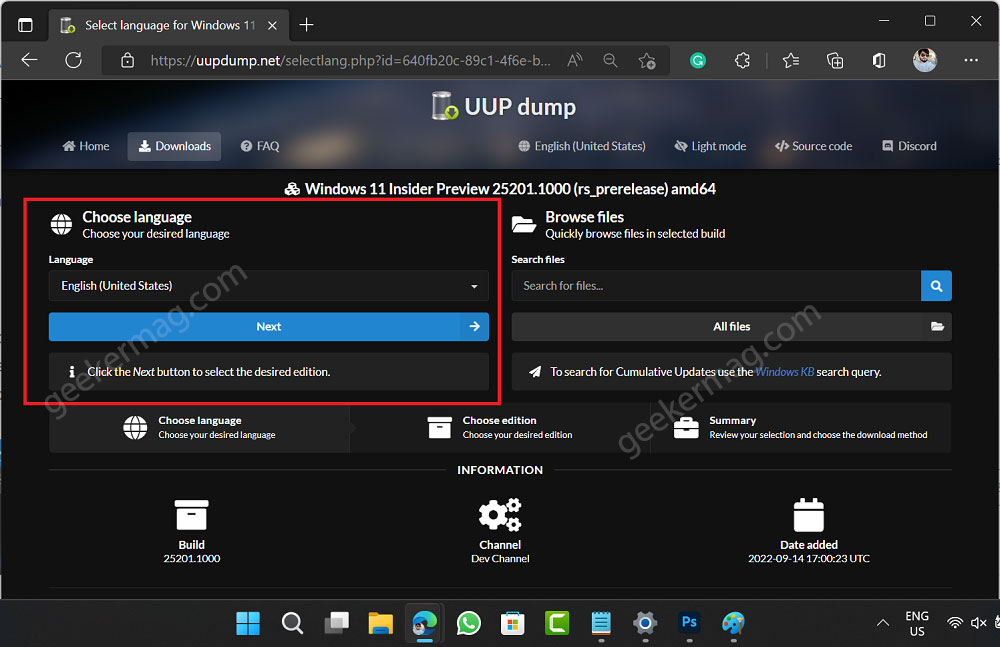Image resolution: width=1000 pixels, height=647 pixels.
Task: Open the Windows Start menu
Action: [x=248, y=623]
